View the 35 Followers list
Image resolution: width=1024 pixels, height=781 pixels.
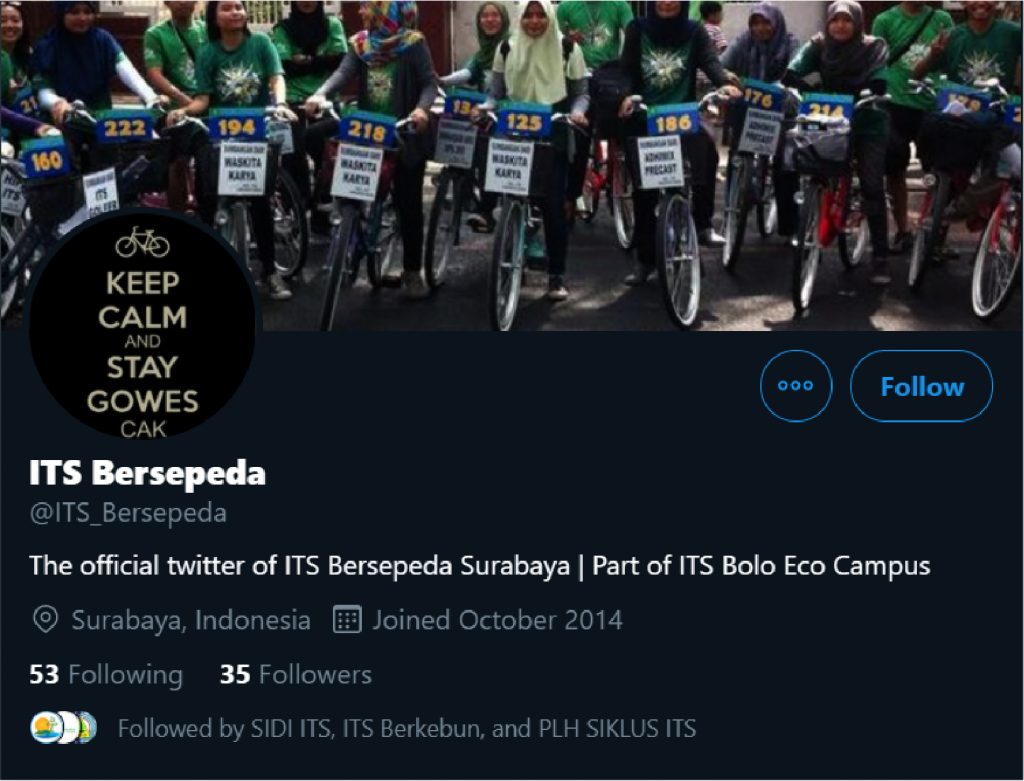pos(296,675)
